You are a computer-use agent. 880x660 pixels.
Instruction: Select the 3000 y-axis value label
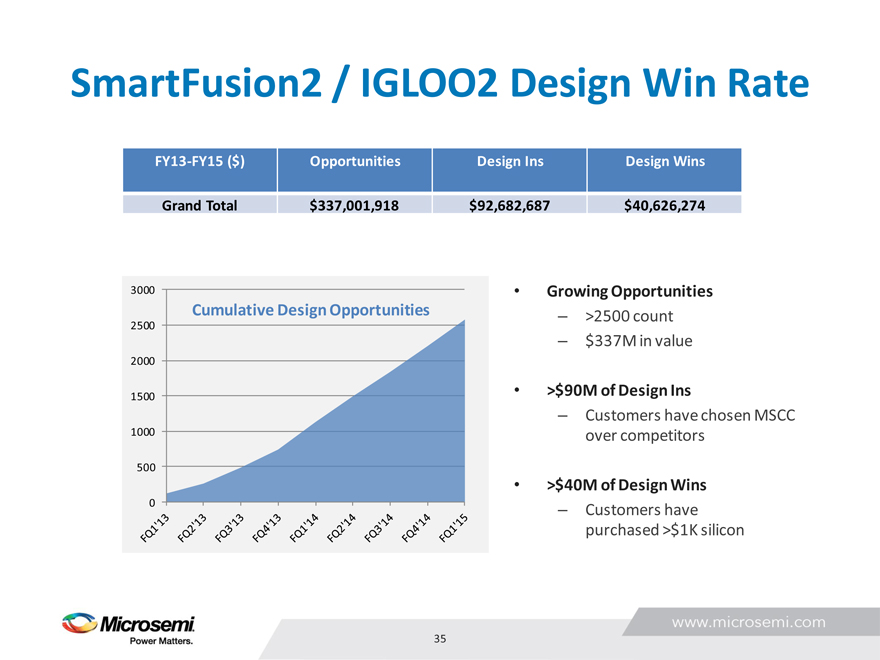[142, 290]
